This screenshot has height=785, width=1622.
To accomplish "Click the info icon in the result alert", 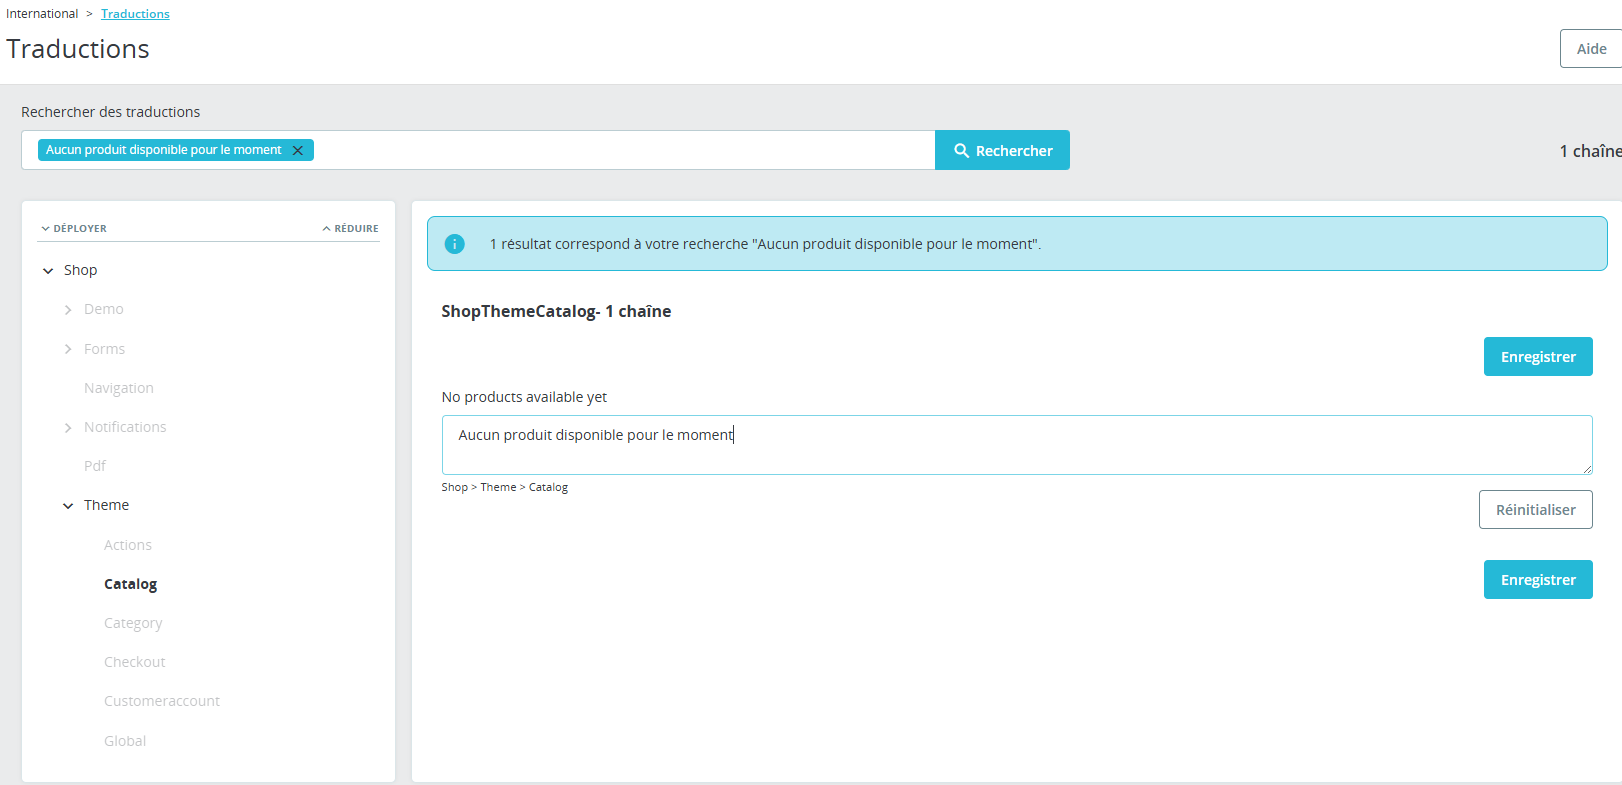I will (454, 244).
